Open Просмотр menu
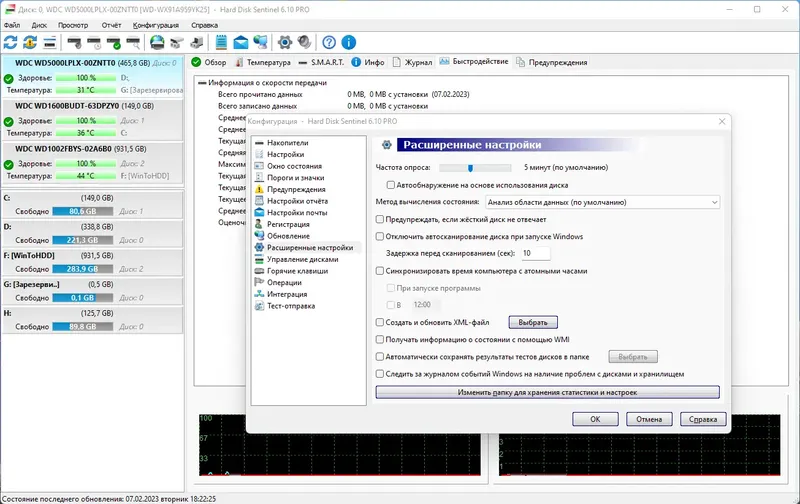This screenshot has height=504, width=800. tap(73, 25)
